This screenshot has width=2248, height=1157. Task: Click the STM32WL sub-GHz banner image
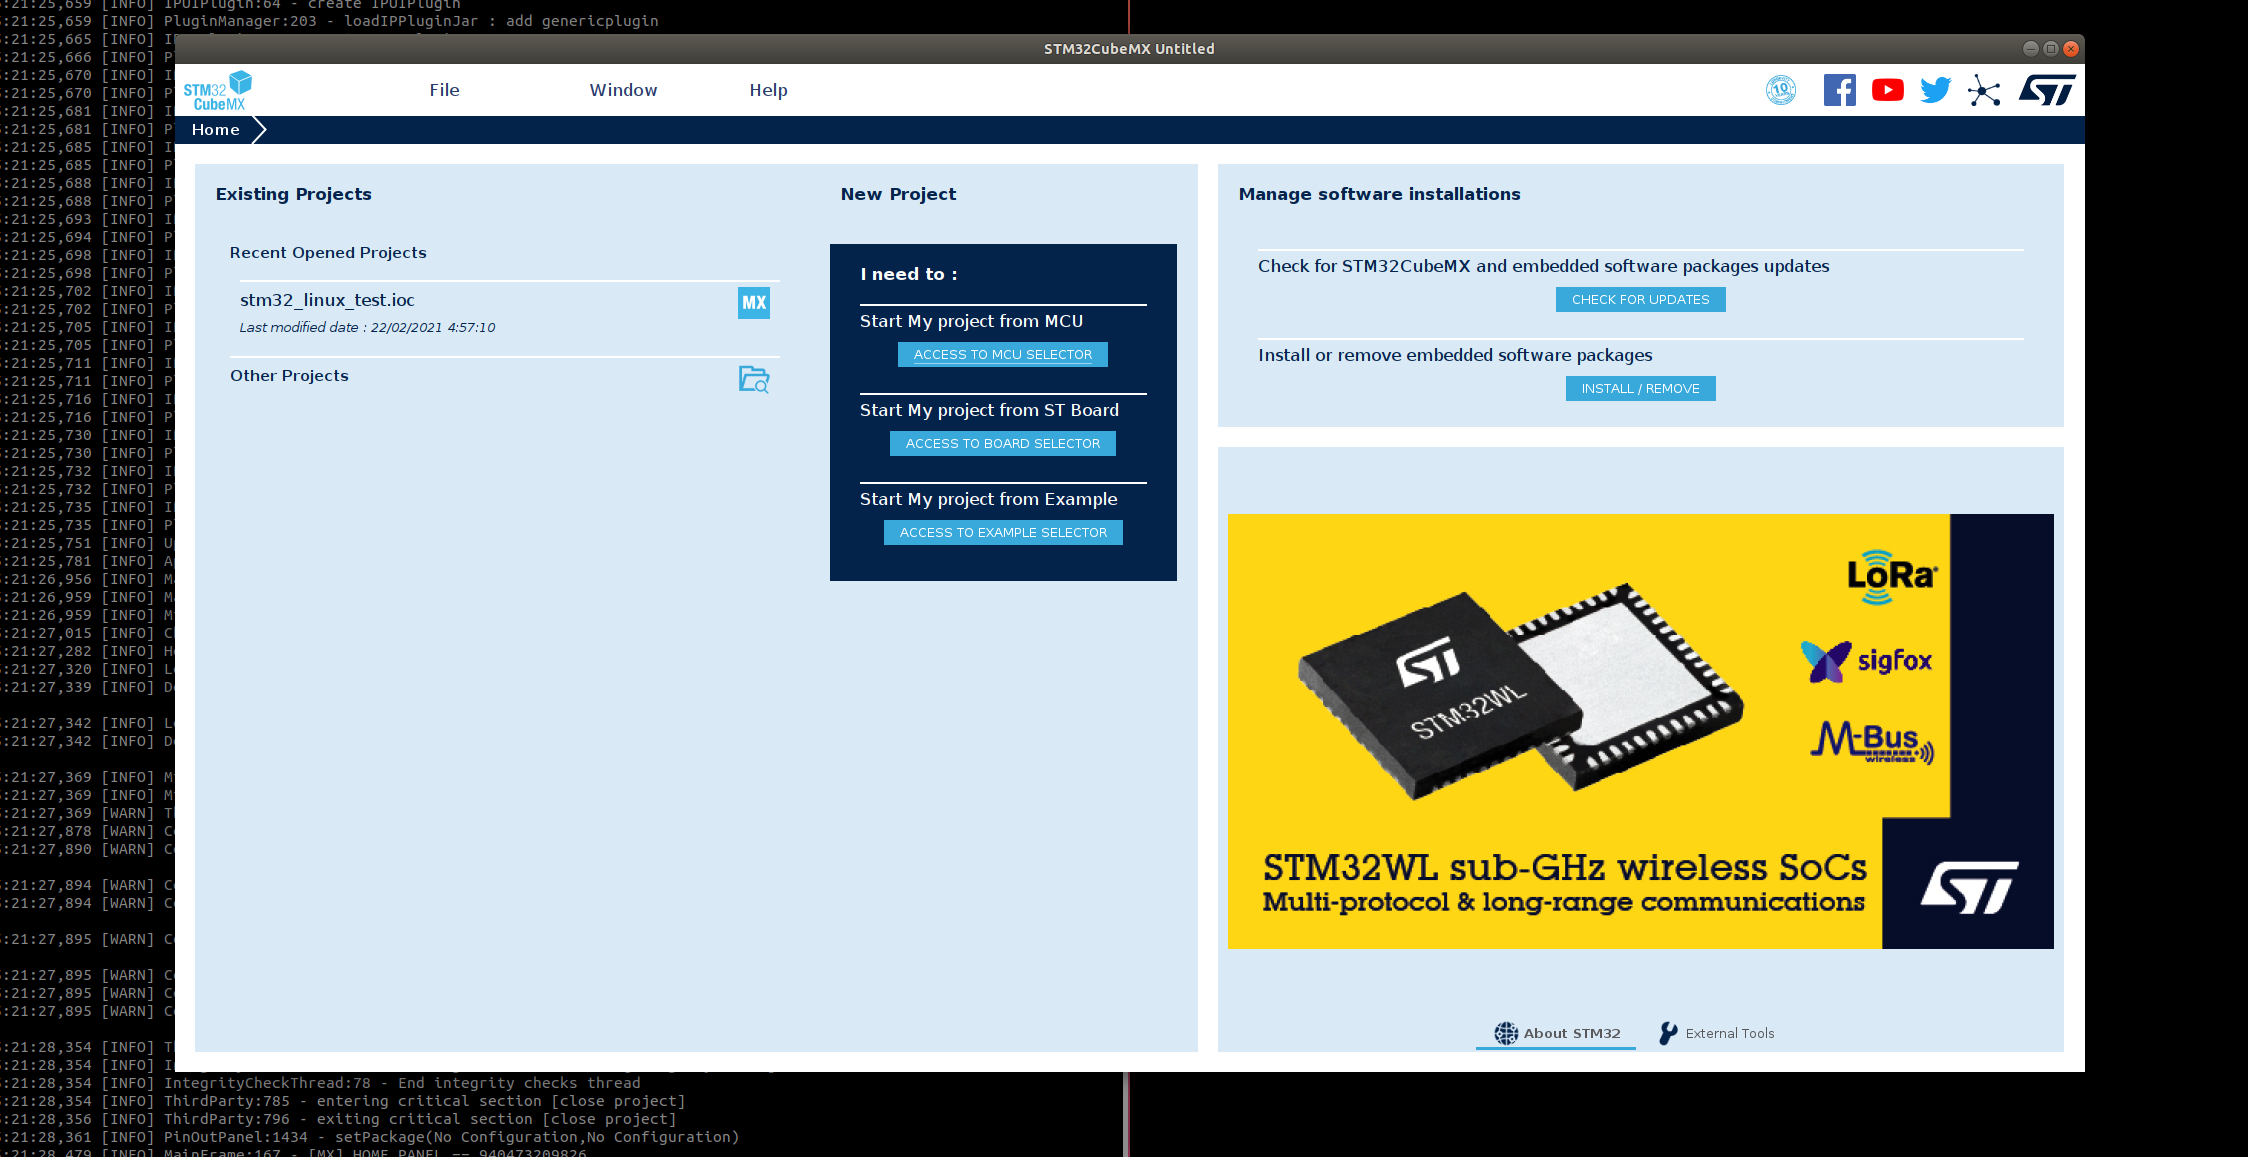(1640, 731)
